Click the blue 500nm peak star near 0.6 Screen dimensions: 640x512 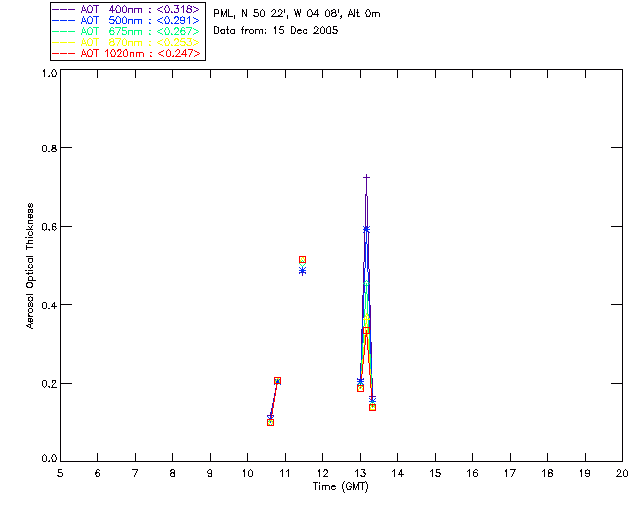tap(367, 229)
